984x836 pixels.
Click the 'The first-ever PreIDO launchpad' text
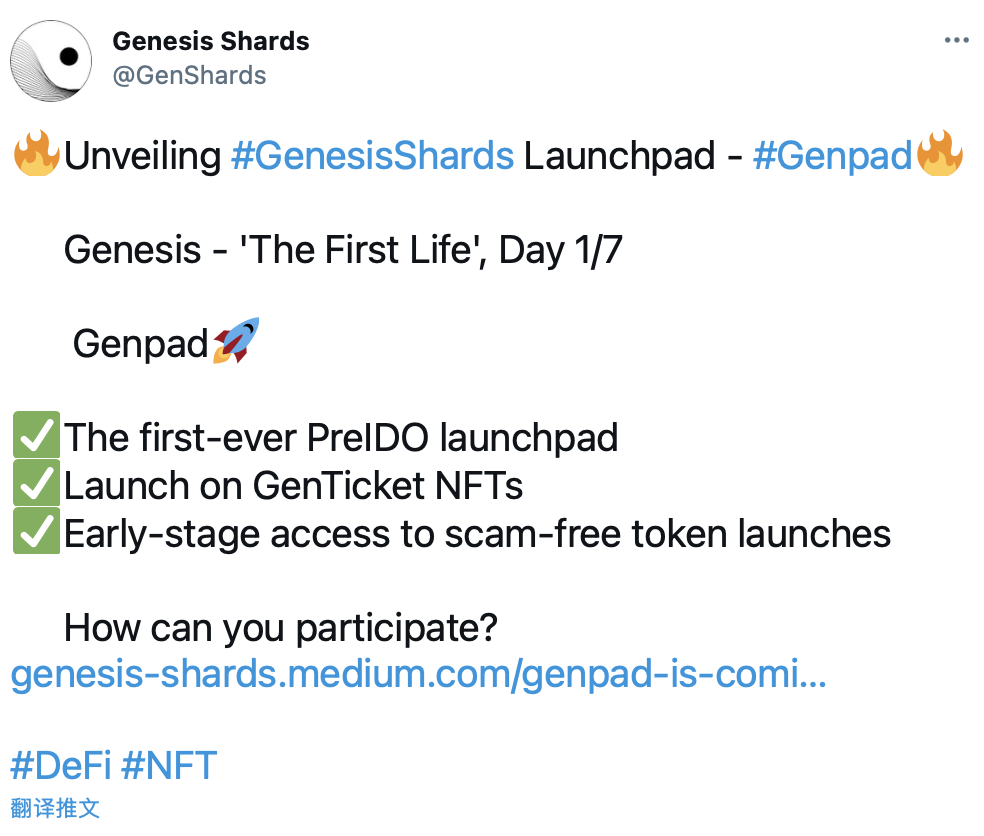click(341, 437)
